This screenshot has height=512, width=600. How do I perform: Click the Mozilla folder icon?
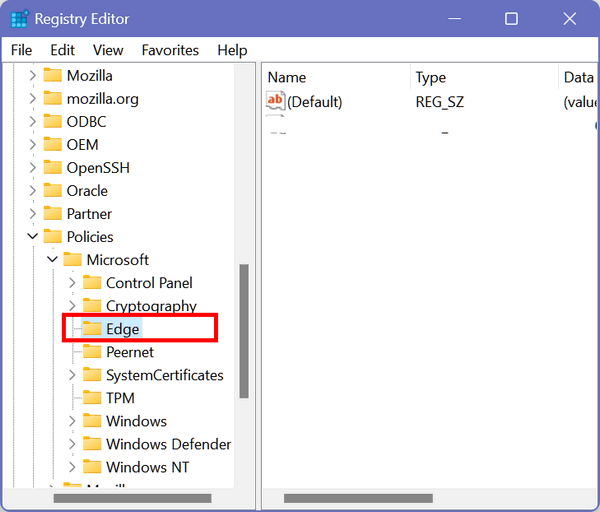point(52,75)
